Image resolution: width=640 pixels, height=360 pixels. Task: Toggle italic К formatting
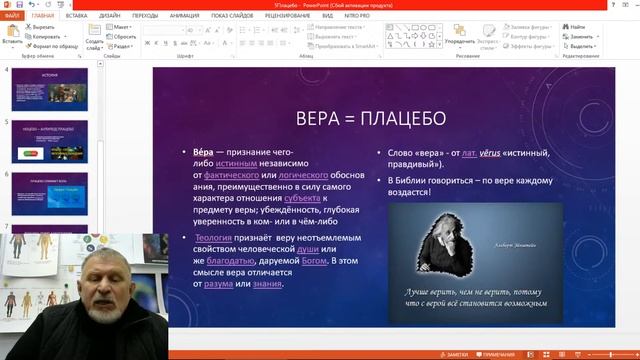tap(156, 43)
